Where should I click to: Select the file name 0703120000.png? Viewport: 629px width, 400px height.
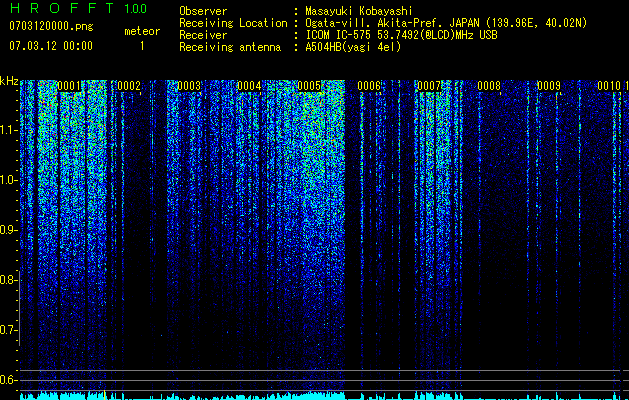coord(51,27)
